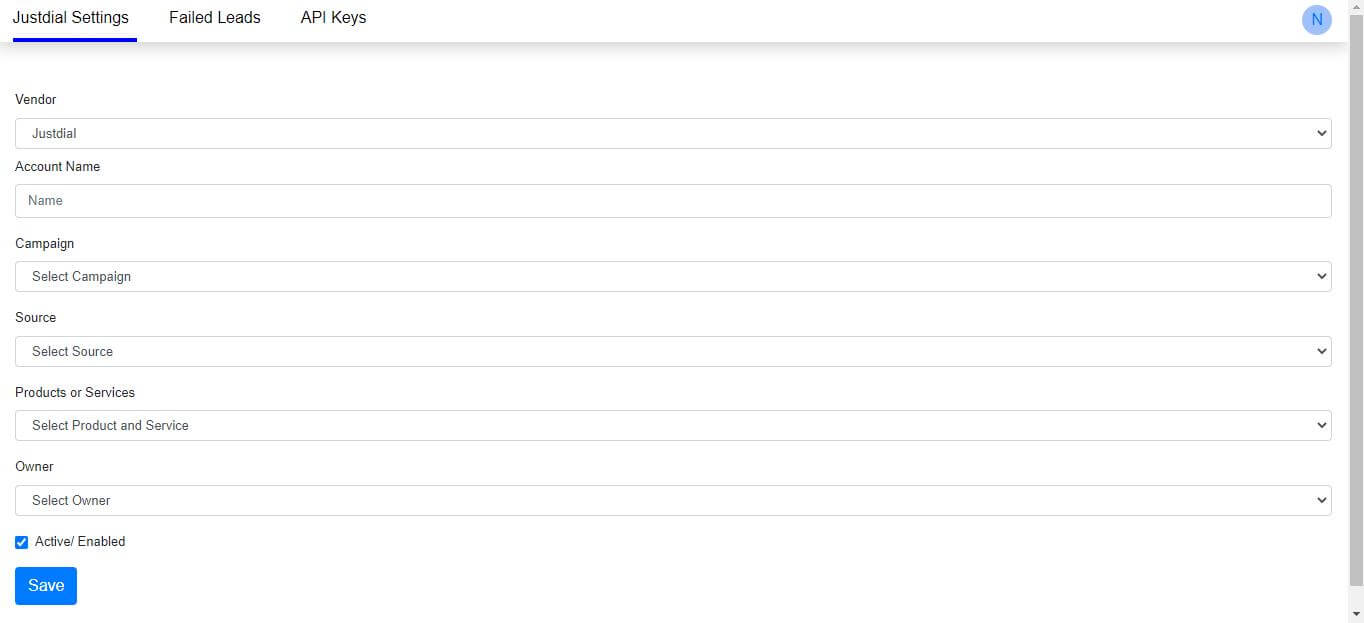
Task: Click the Owner dropdown chevron arrow
Action: tap(1322, 500)
